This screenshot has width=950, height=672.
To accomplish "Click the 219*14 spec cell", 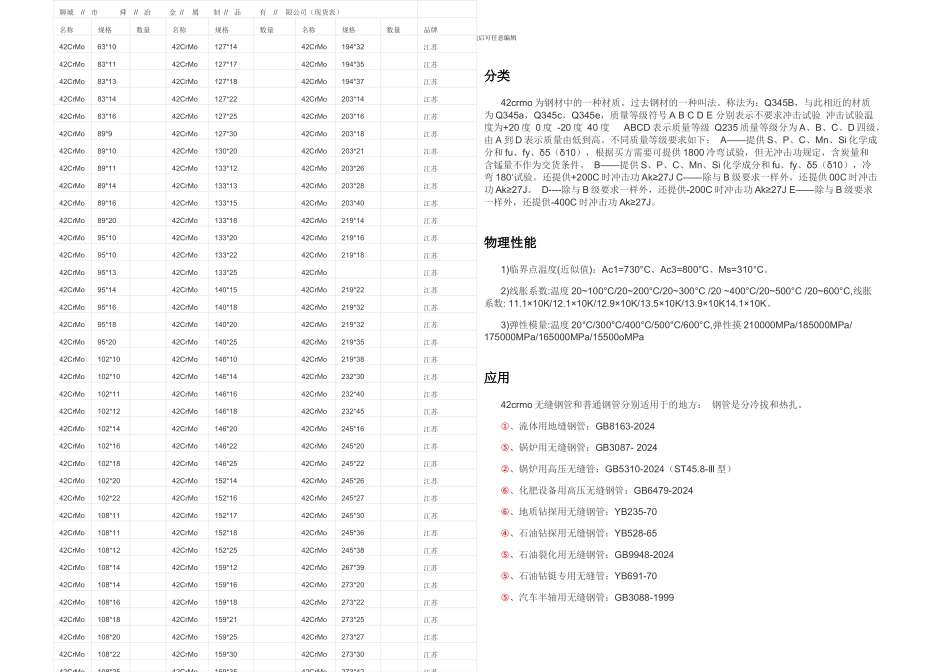I will [353, 221].
